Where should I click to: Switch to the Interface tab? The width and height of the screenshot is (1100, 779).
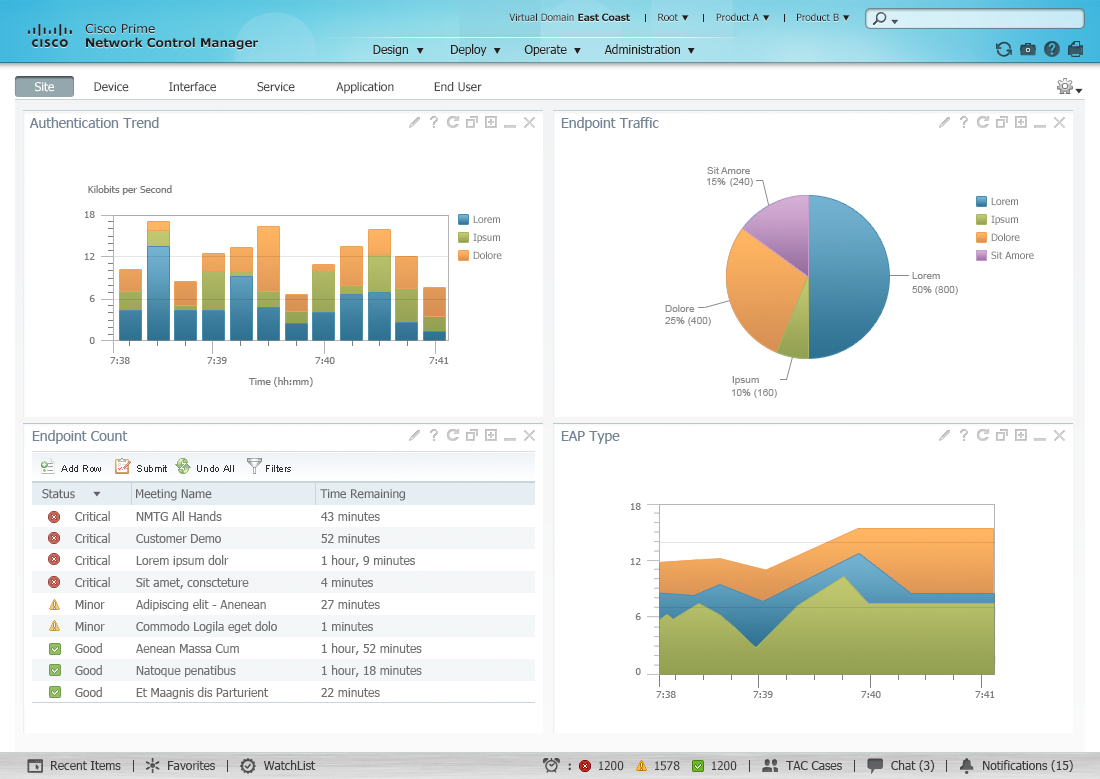pyautogui.click(x=192, y=87)
